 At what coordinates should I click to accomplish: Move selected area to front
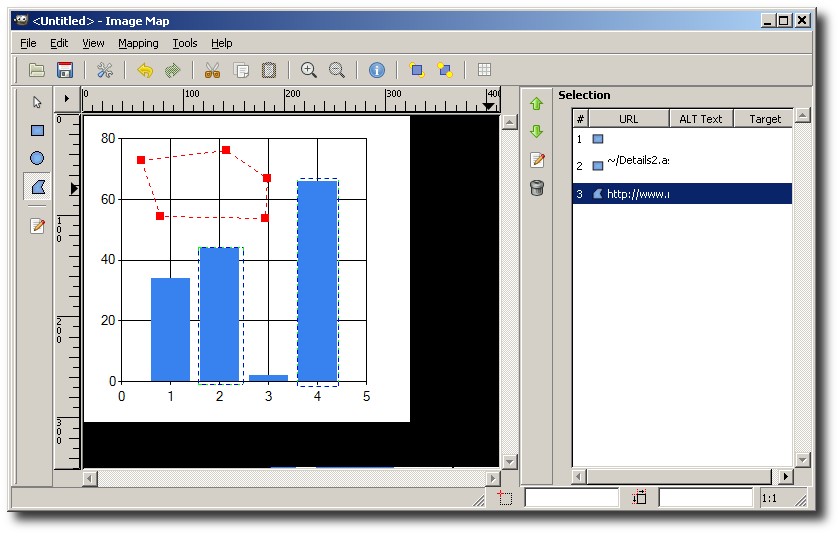(x=417, y=70)
